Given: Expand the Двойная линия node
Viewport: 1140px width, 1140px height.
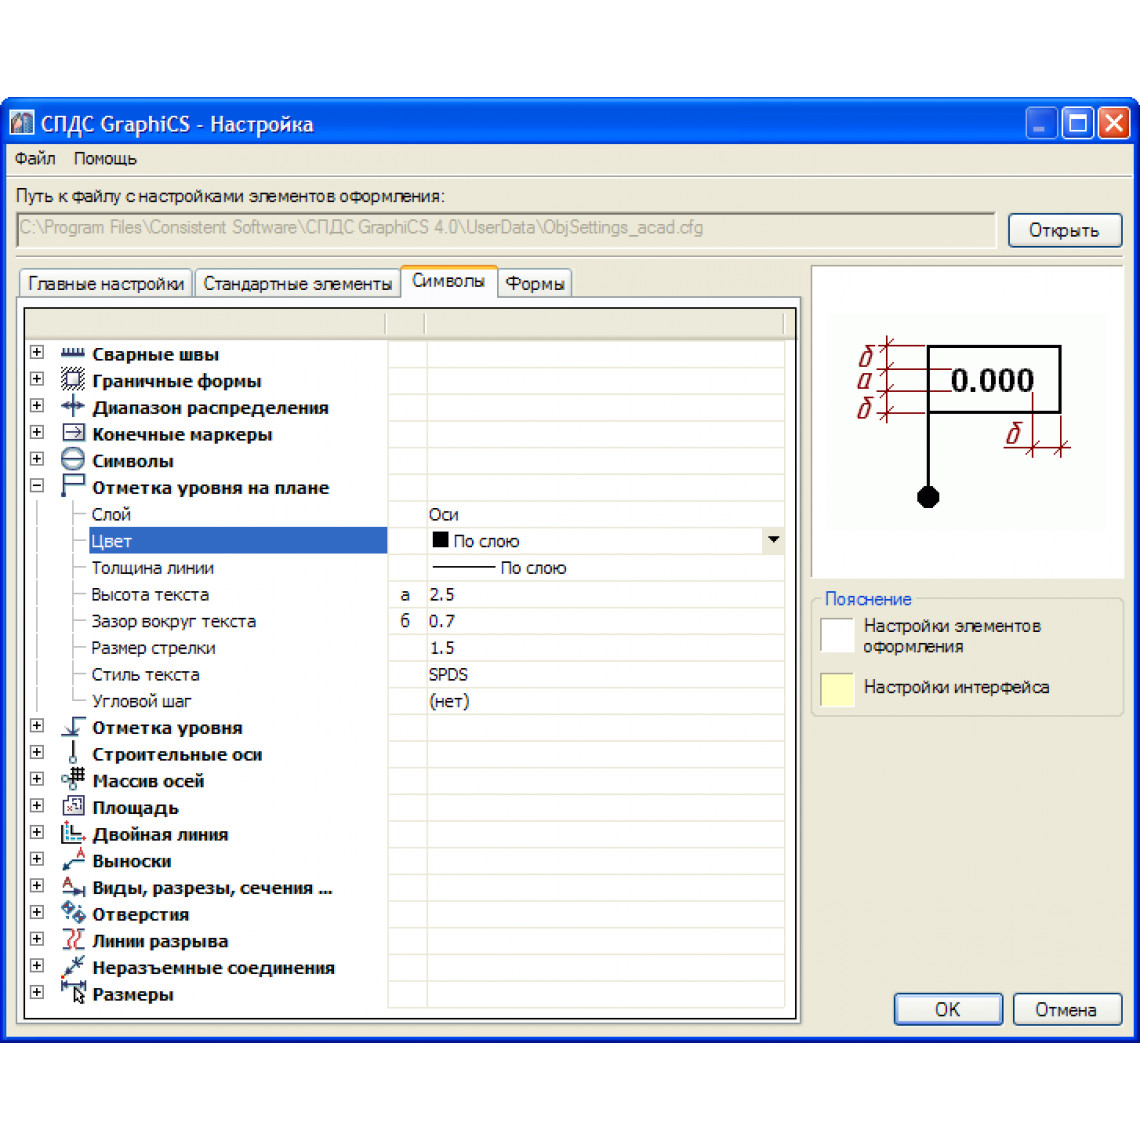Looking at the screenshot, I should tap(37, 832).
